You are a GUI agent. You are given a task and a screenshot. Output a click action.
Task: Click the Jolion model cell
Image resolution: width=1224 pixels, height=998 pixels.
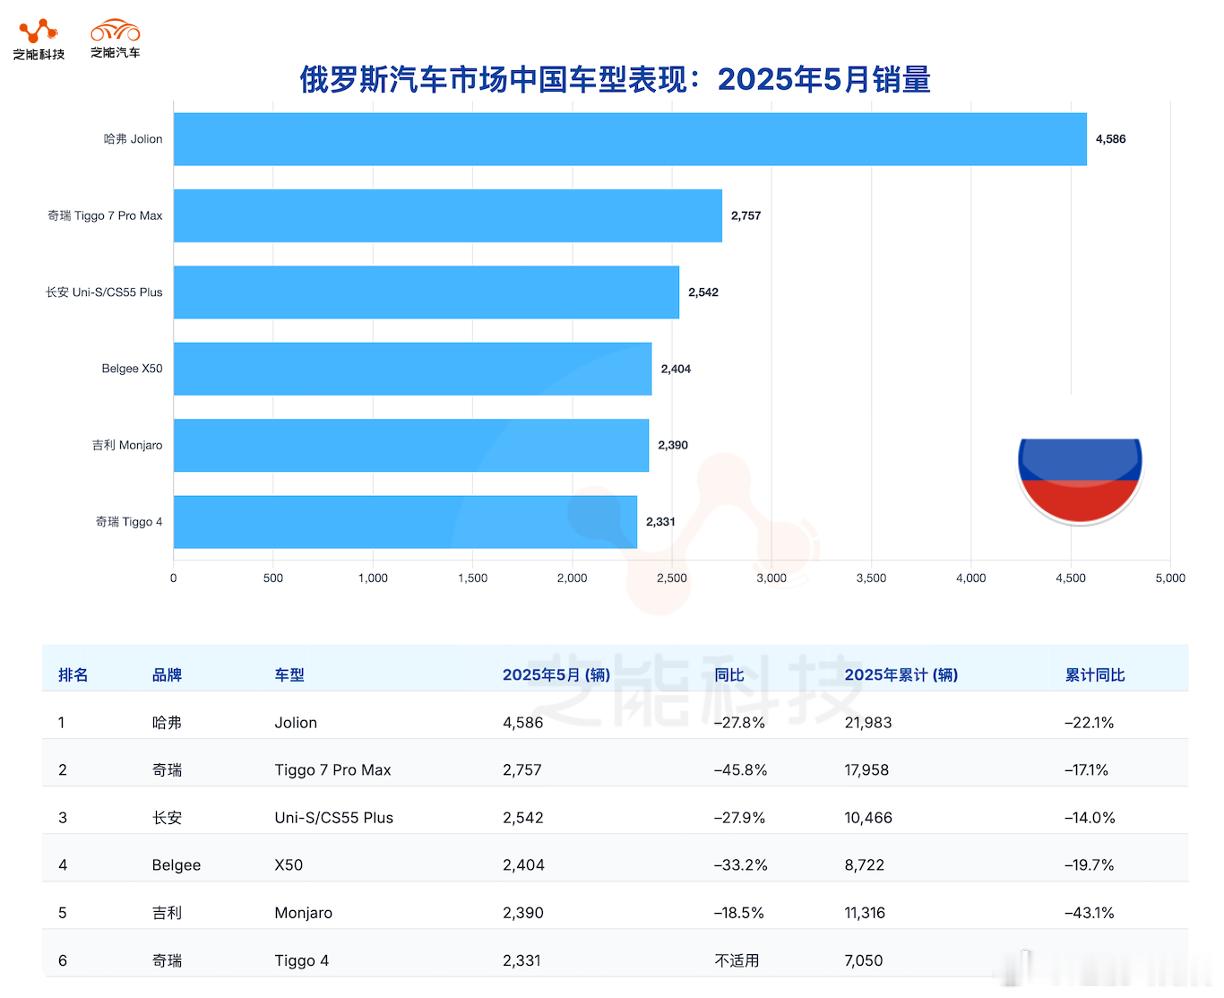(296, 722)
